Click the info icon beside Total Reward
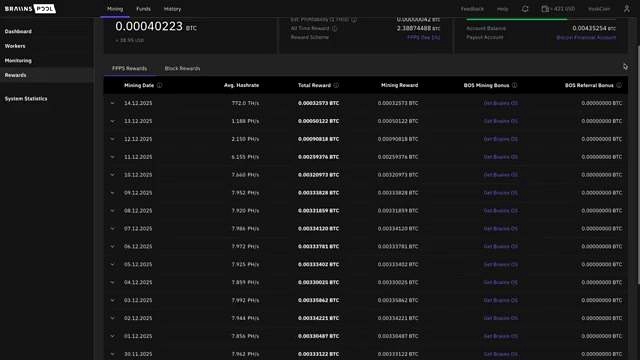Screen dimensions: 640x360 [x=336, y=85]
